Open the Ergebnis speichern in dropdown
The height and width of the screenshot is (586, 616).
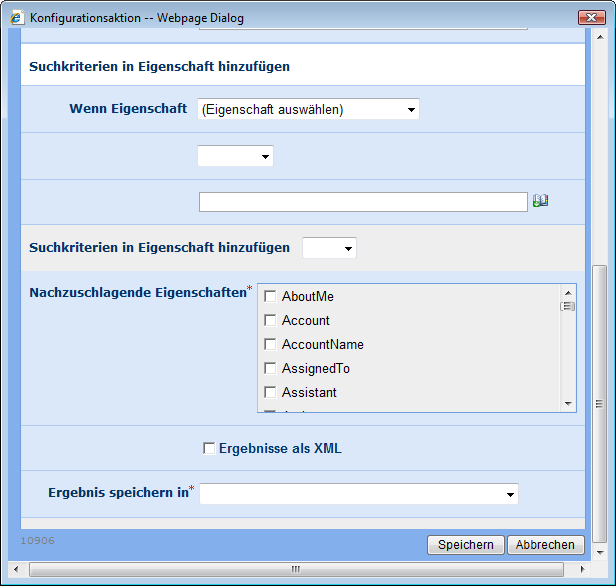pos(359,494)
